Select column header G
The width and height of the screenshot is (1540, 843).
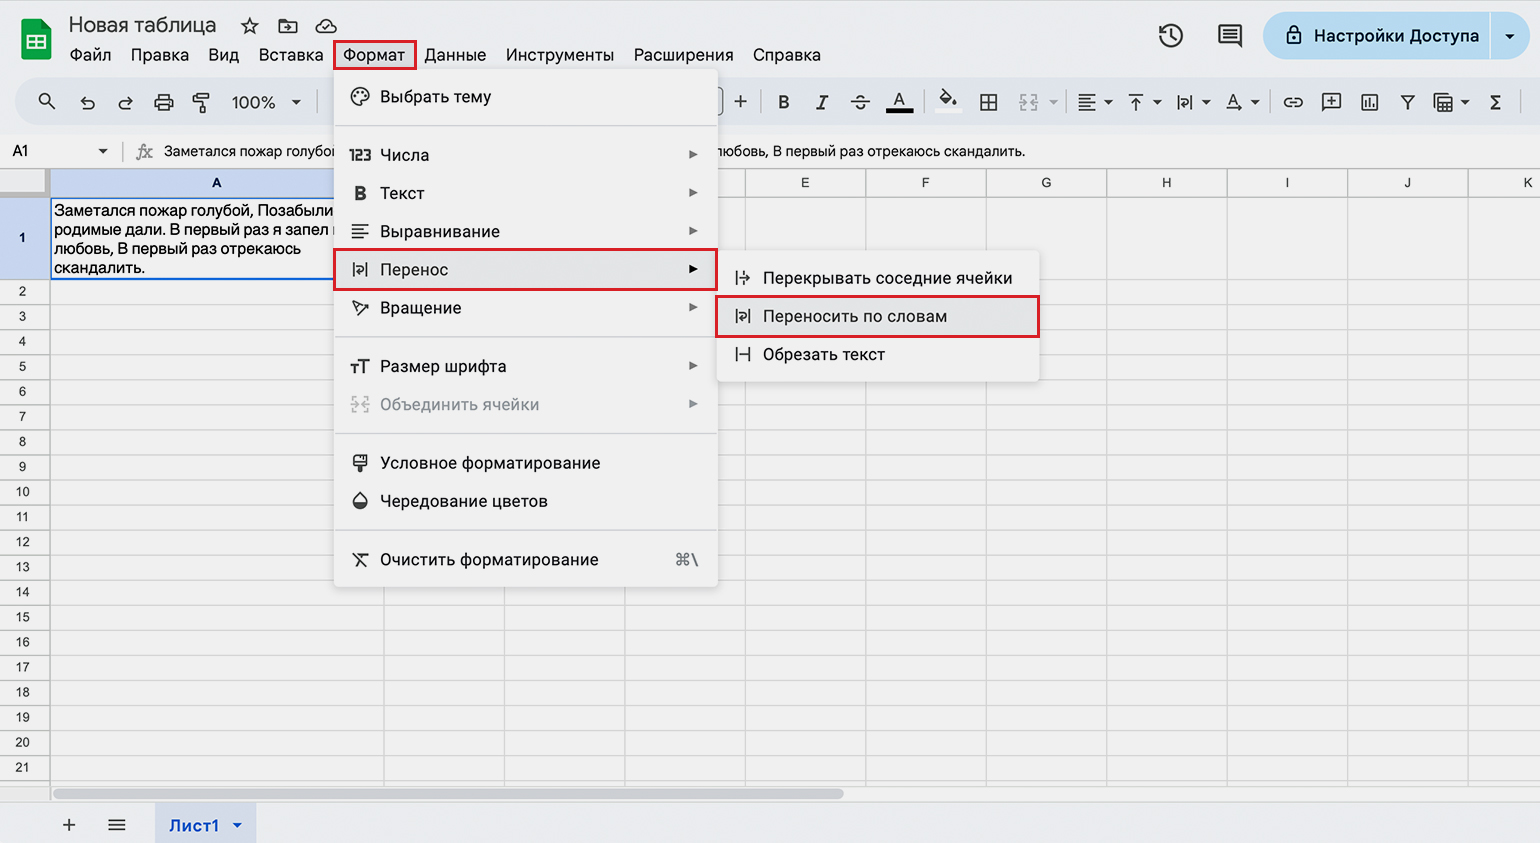tap(1046, 183)
